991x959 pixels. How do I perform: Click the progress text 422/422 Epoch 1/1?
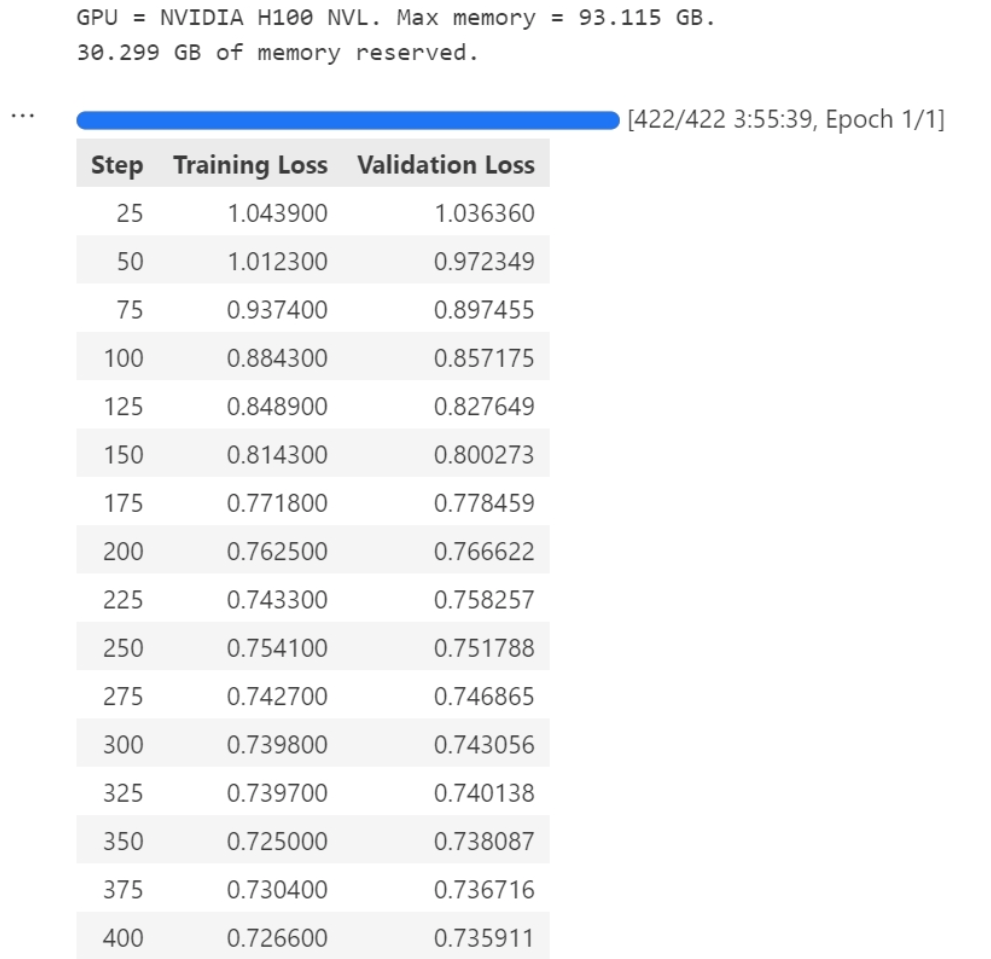[x=786, y=119]
